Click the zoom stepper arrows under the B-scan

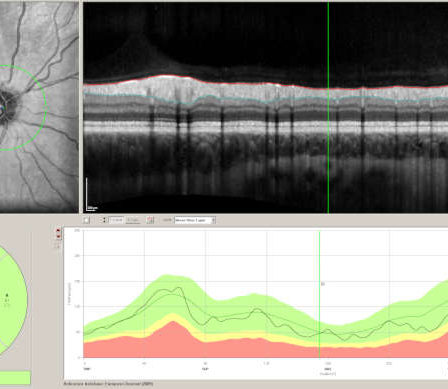click(104, 220)
